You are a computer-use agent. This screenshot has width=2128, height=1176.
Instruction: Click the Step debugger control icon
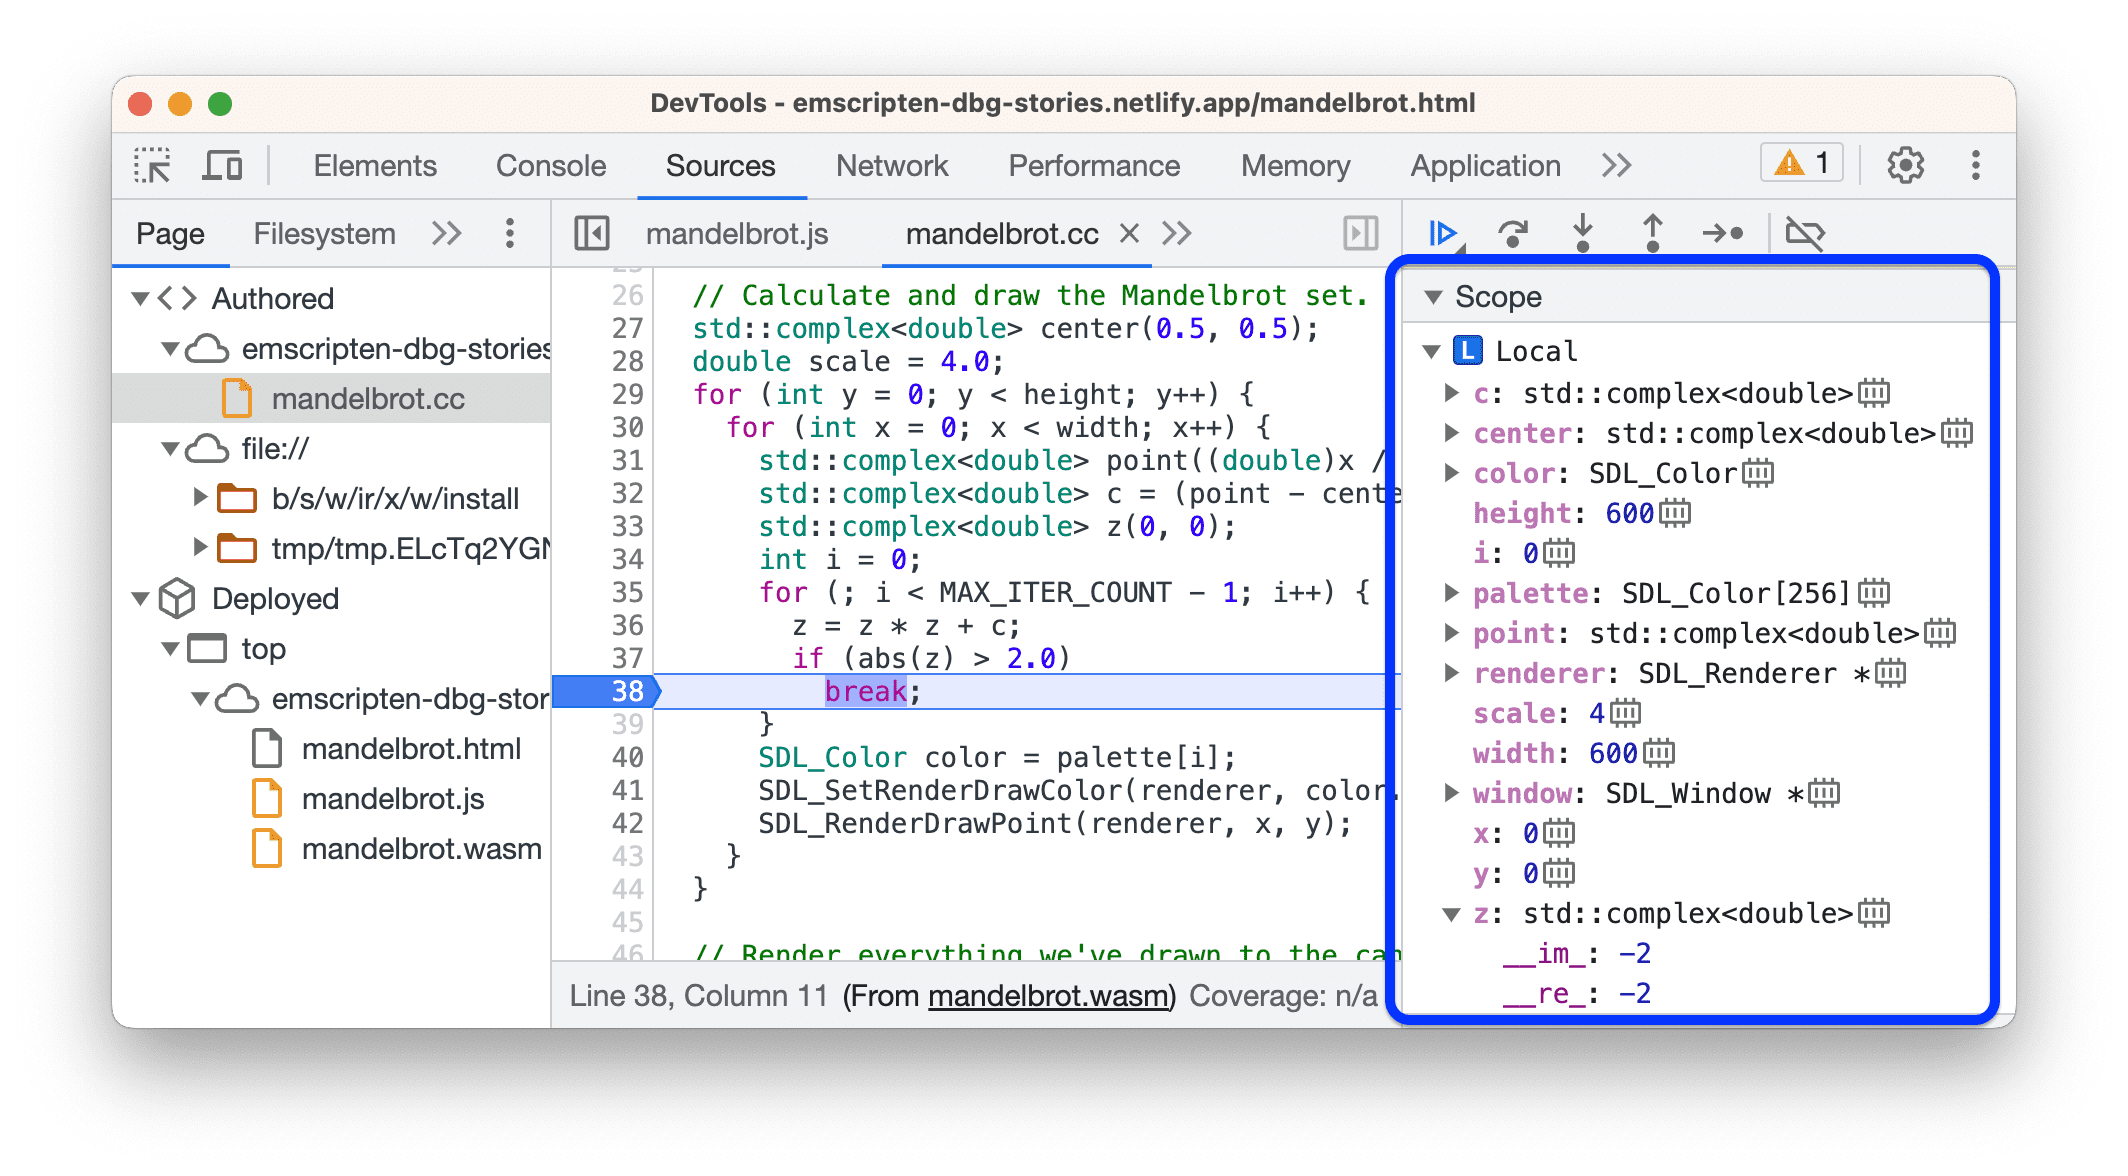pyautogui.click(x=1726, y=233)
